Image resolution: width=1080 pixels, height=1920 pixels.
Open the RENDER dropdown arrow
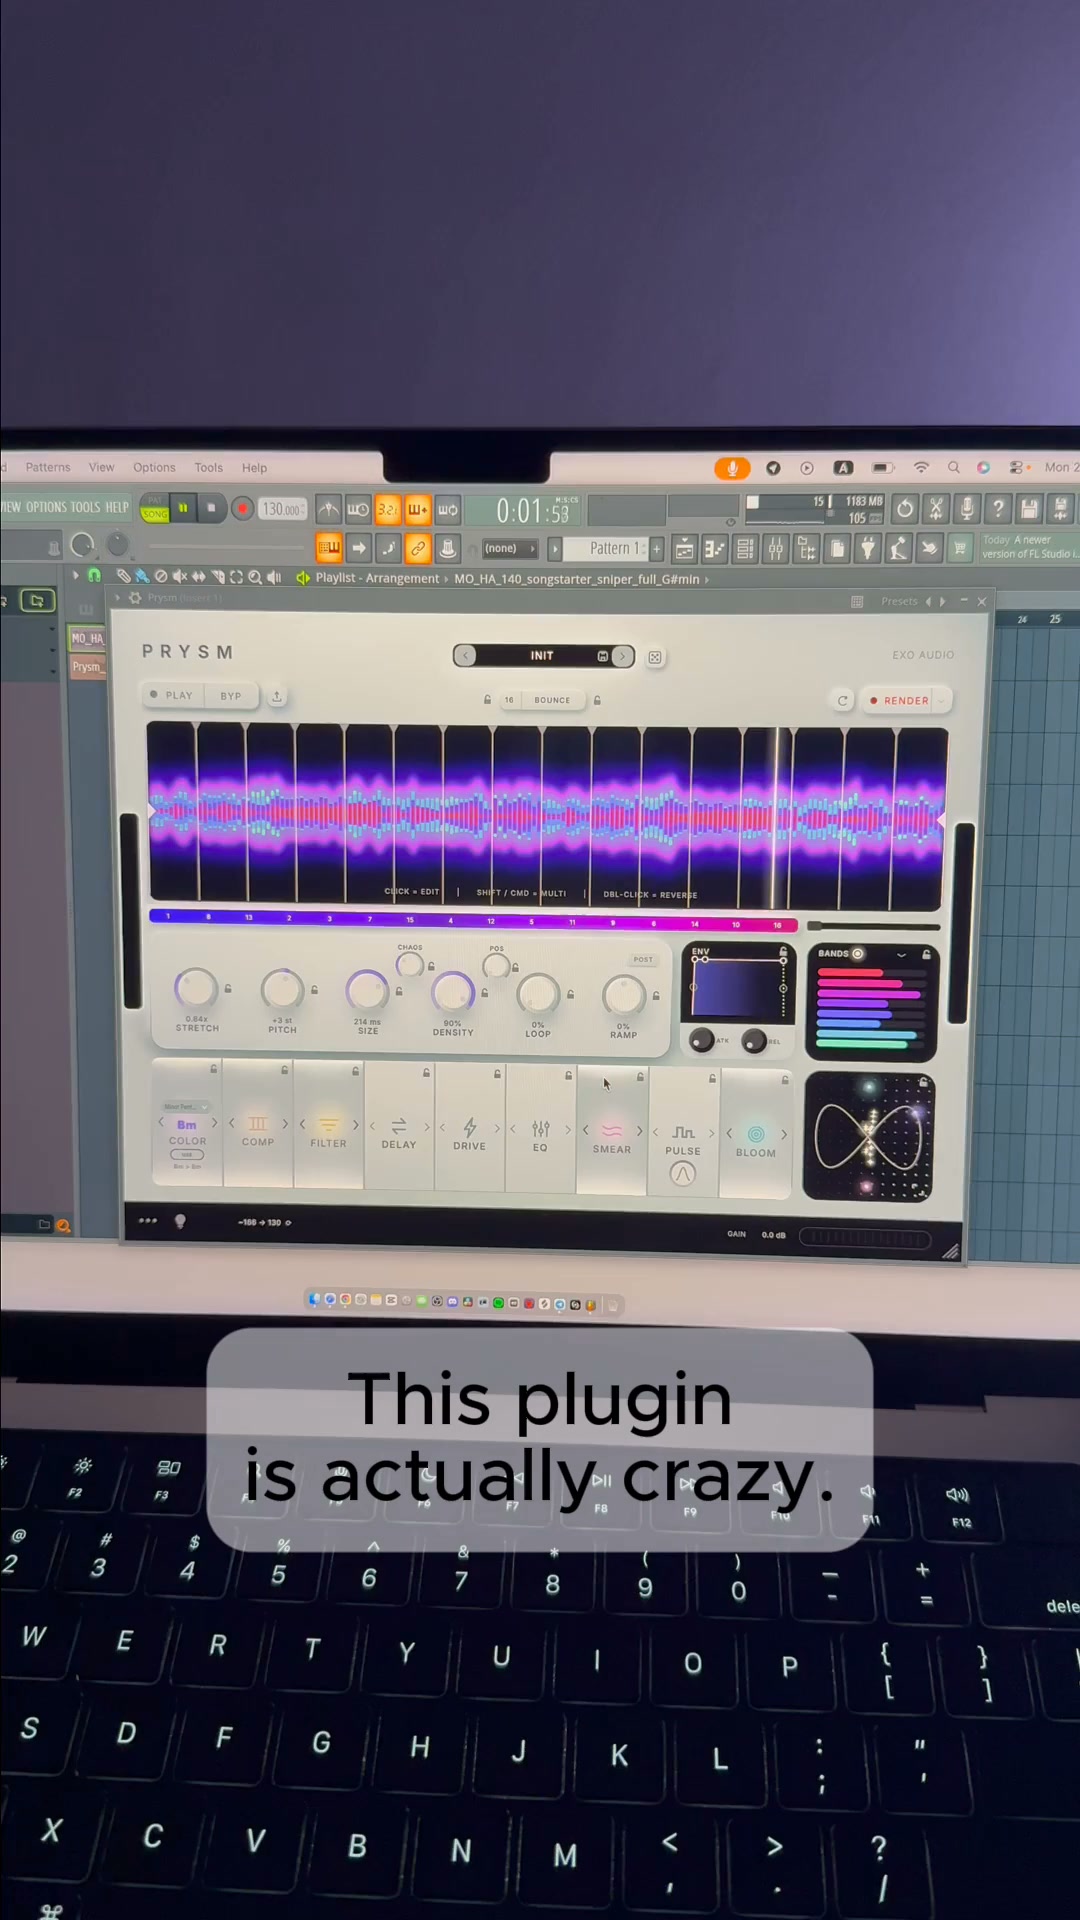(x=941, y=701)
